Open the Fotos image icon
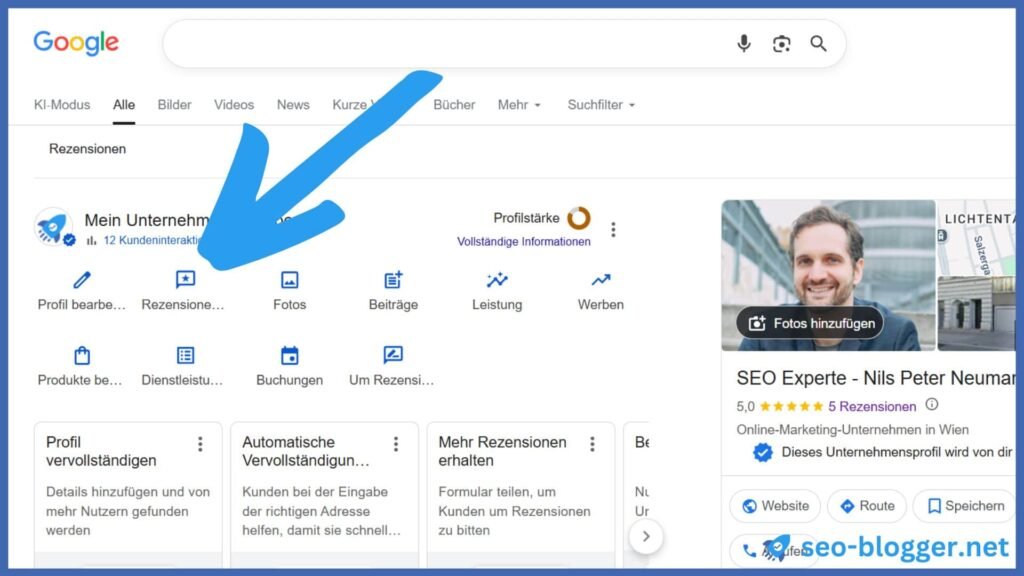The image size is (1024, 576). click(289, 280)
